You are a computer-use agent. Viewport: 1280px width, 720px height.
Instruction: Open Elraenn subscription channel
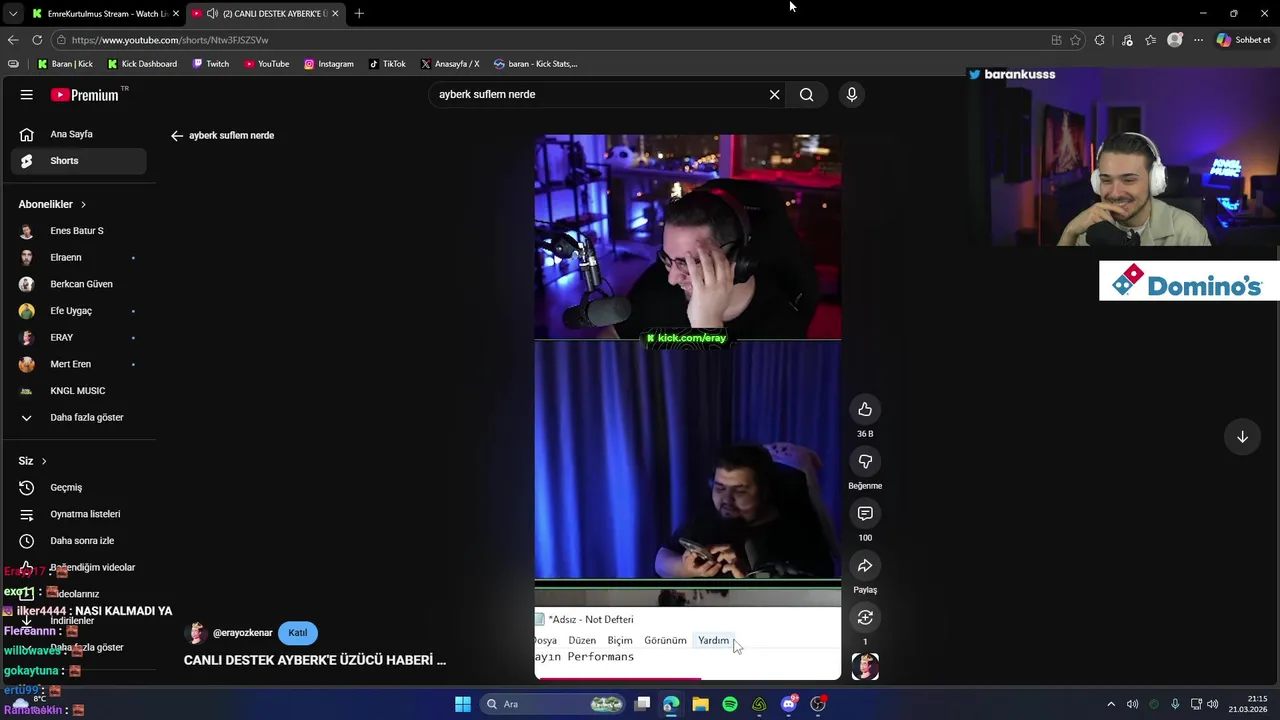point(78,257)
